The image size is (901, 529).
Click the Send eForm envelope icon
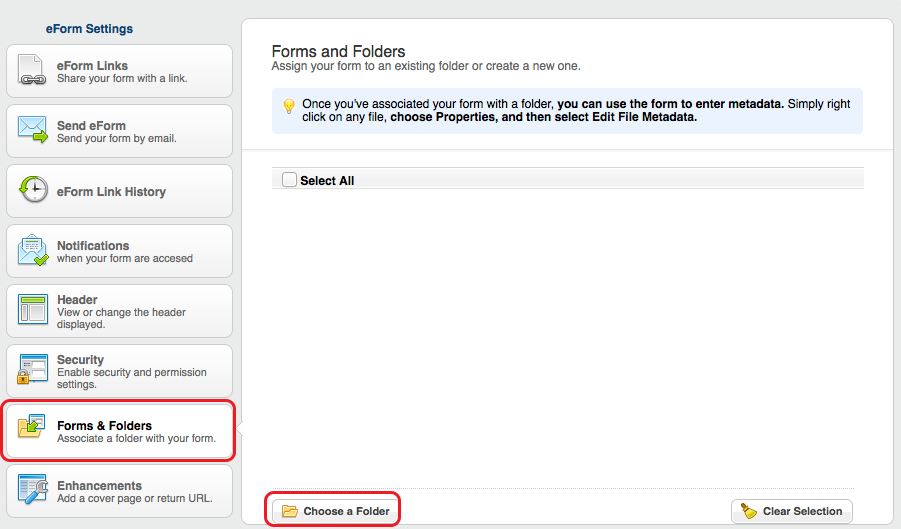32,129
